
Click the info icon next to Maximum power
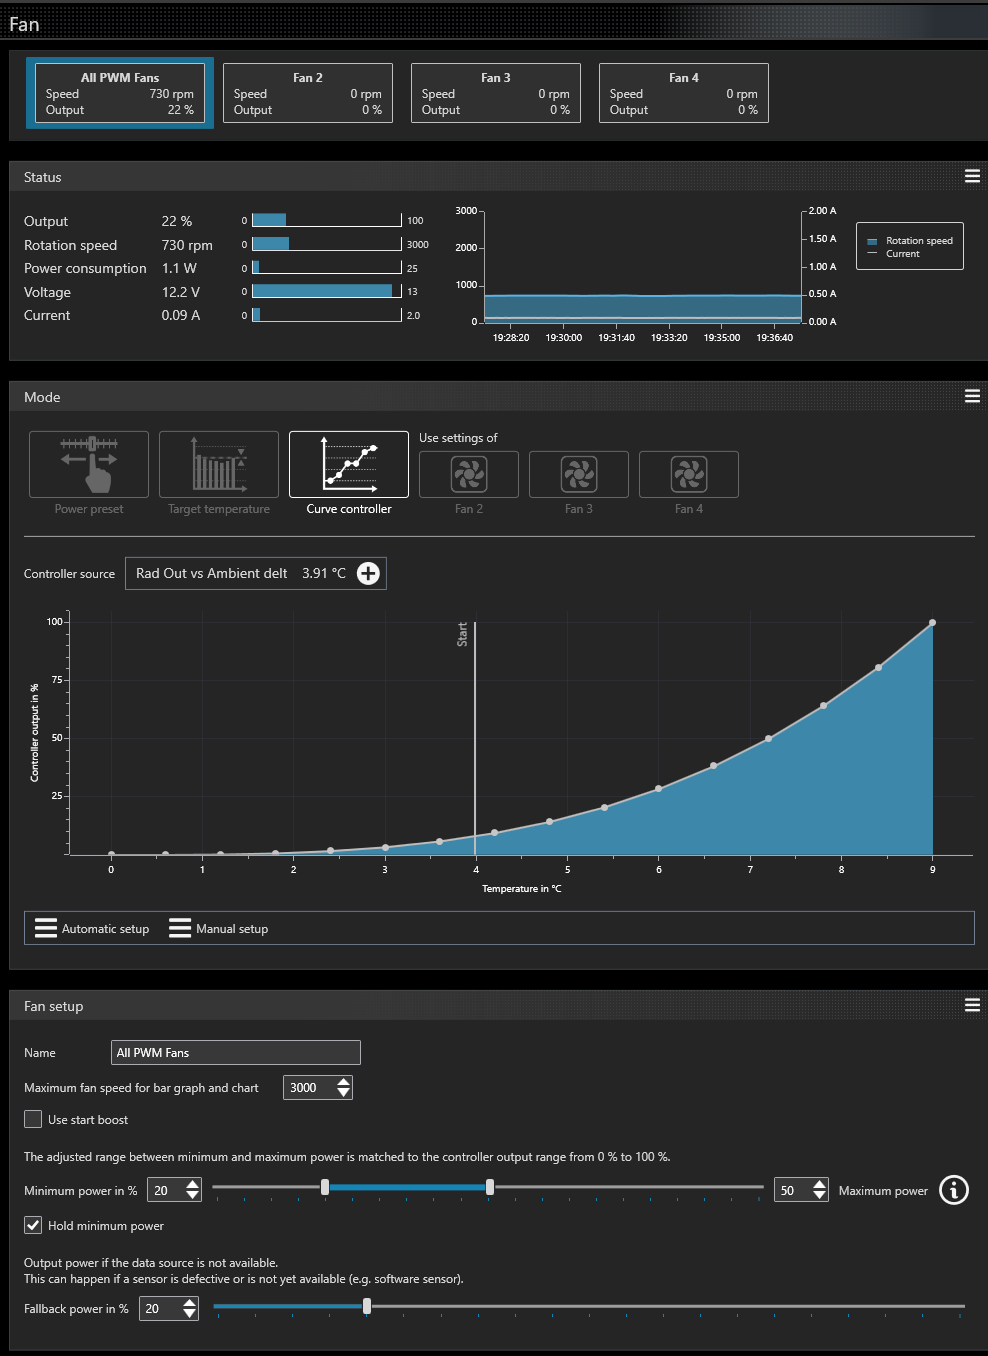[x=954, y=1190]
